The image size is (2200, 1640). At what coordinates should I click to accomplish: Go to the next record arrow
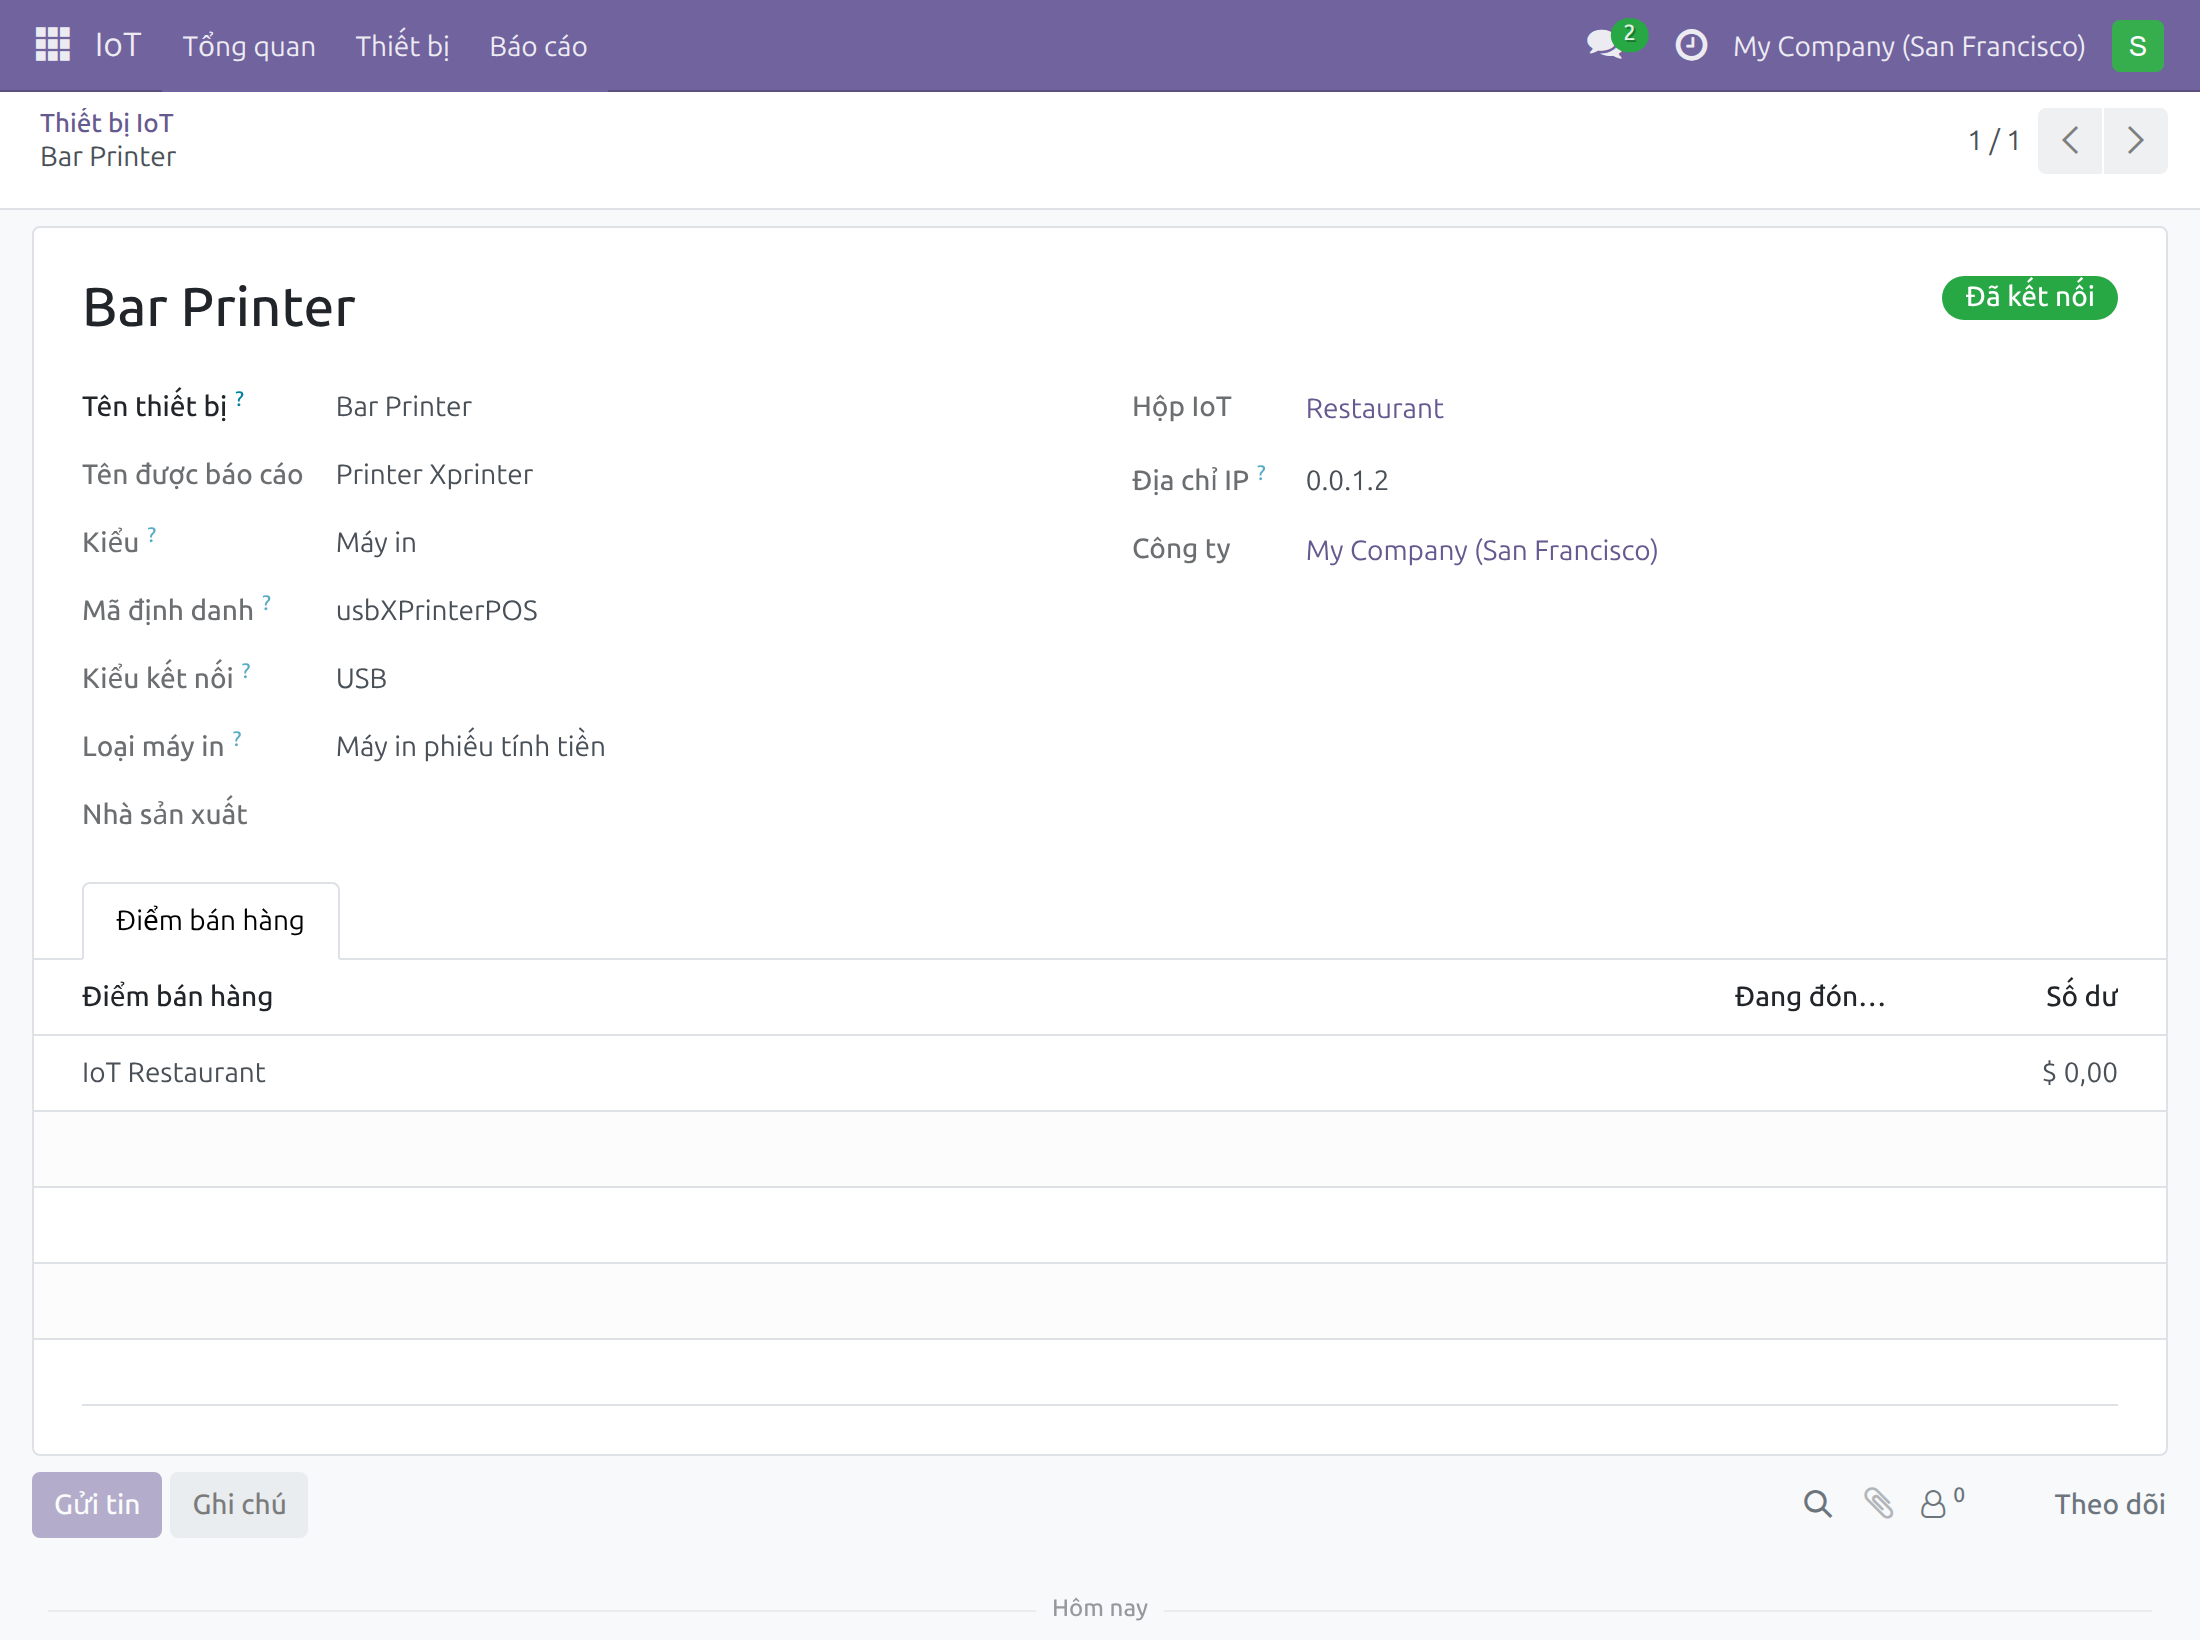[x=2135, y=140]
